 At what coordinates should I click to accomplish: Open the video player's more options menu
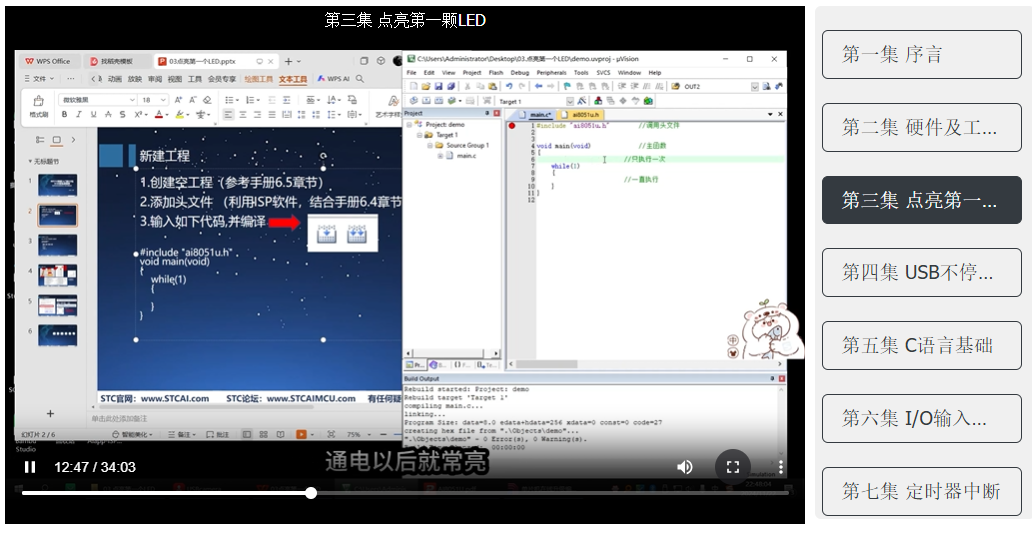(781, 467)
